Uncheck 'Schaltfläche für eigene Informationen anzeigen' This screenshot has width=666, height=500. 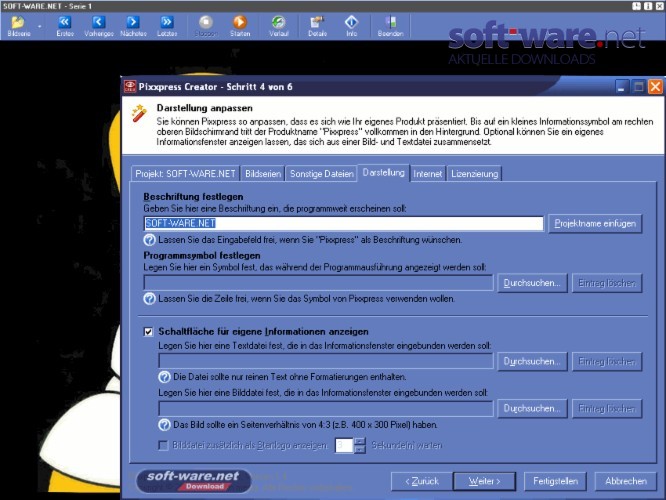(x=148, y=332)
